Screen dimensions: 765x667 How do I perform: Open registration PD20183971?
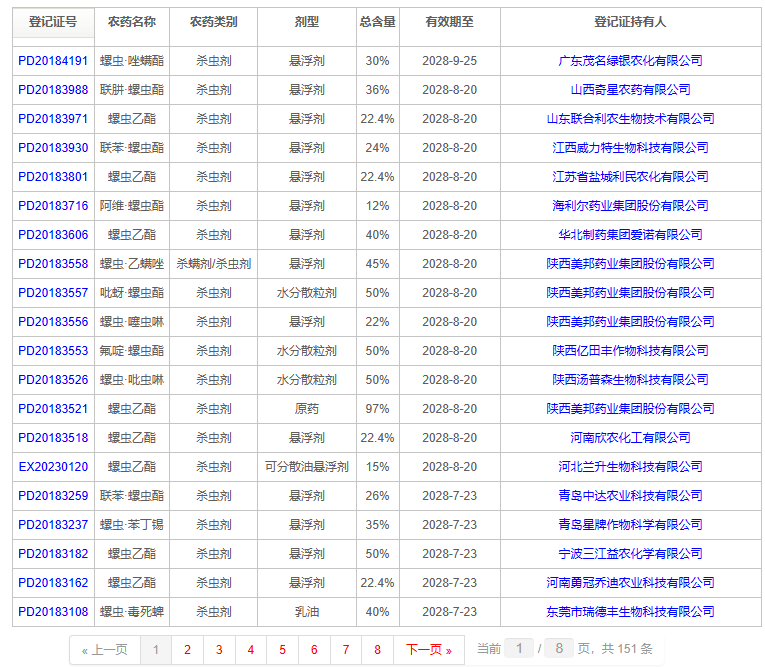[x=53, y=119]
